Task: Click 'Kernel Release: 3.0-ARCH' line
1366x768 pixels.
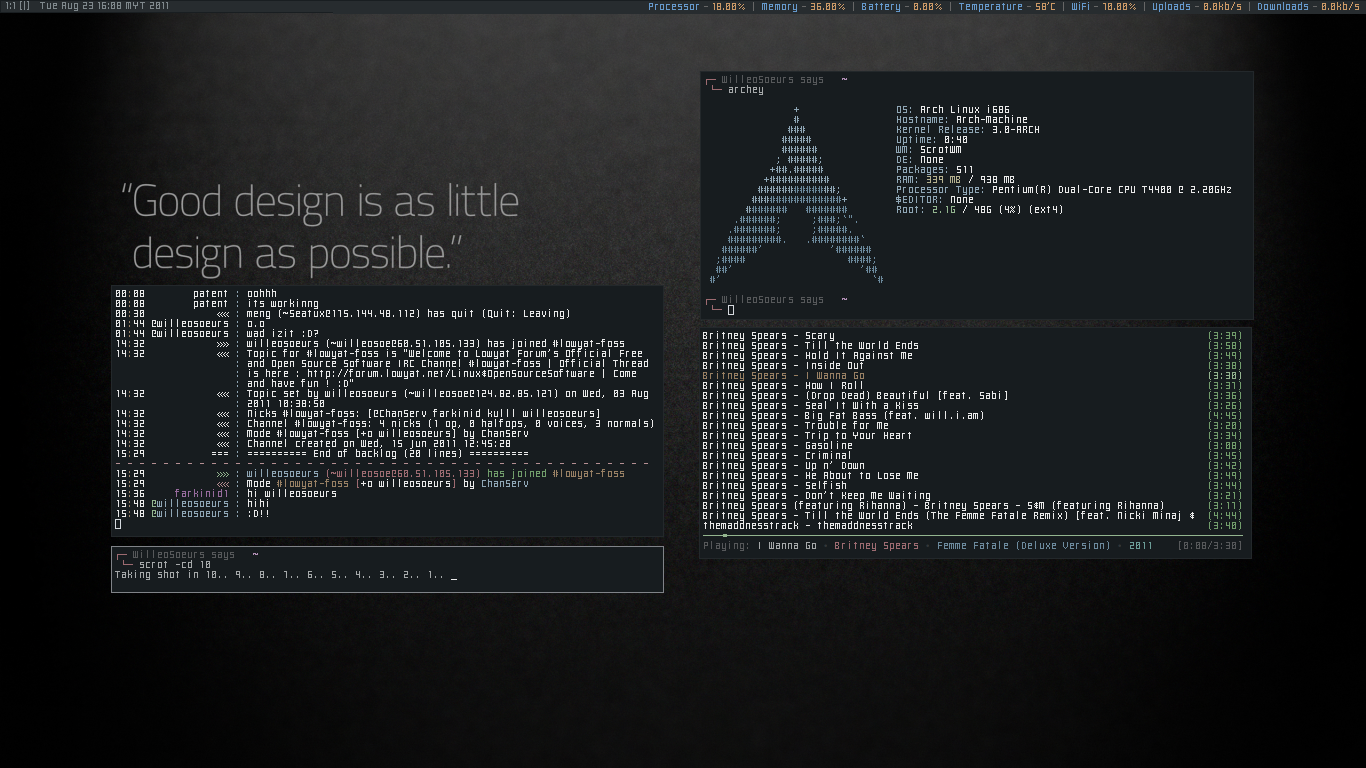Action: click(968, 130)
